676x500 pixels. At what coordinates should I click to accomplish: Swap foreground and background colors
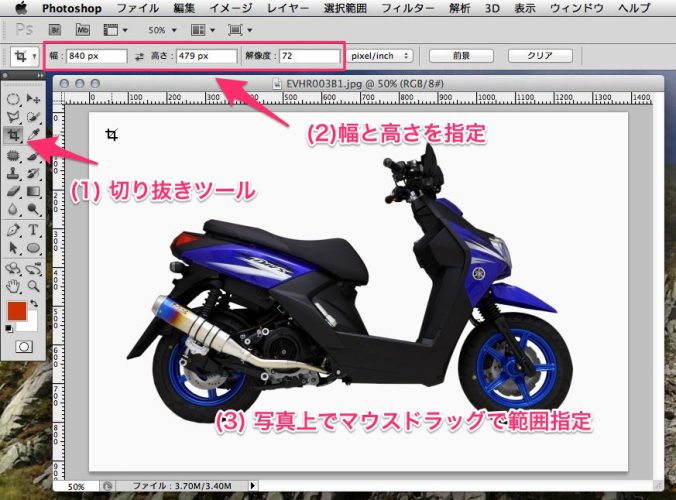34,303
